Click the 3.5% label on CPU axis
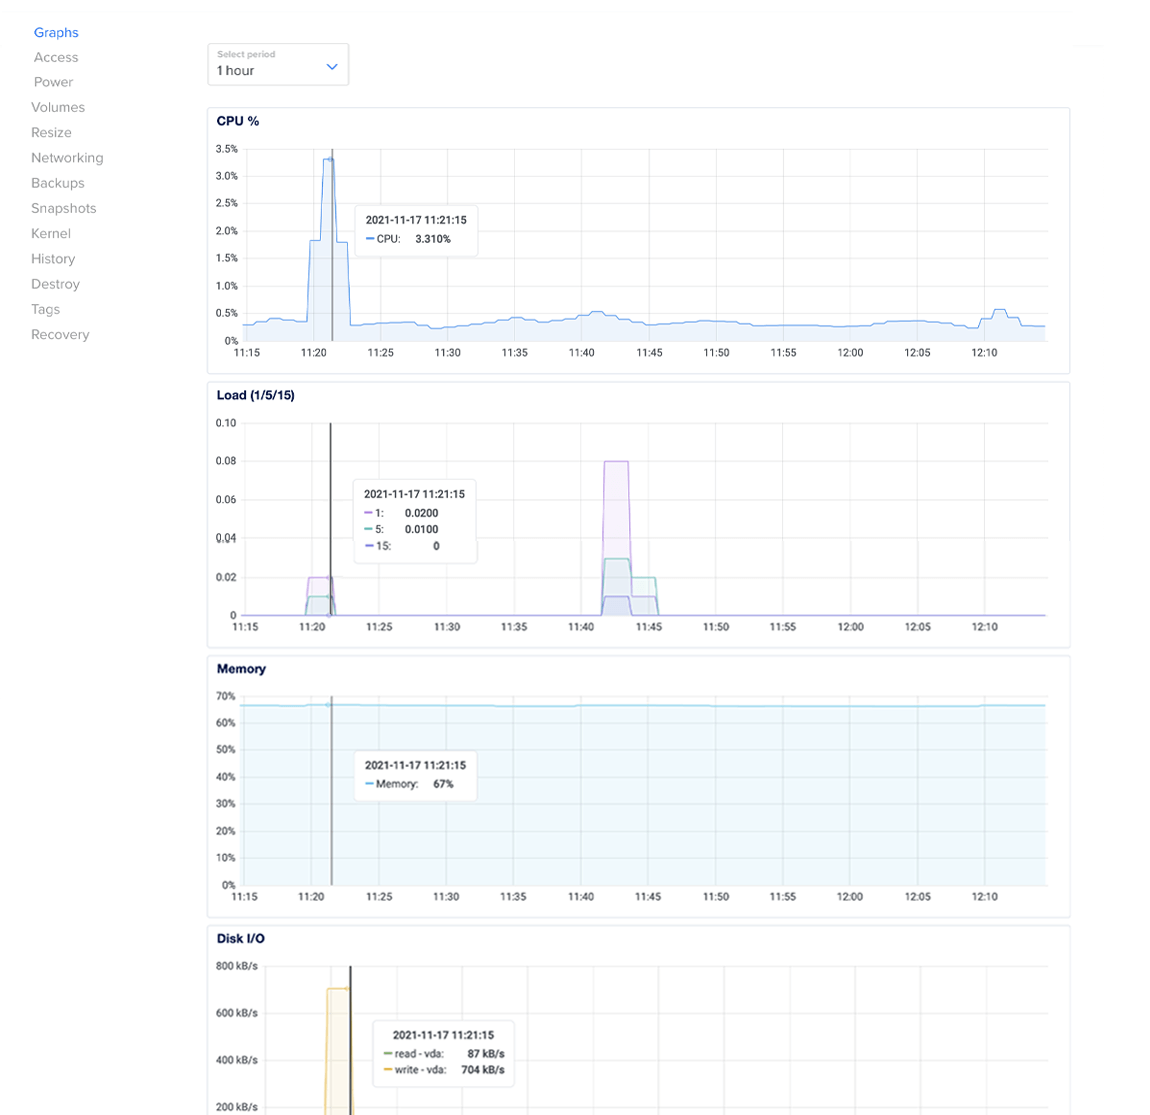 pyautogui.click(x=227, y=149)
